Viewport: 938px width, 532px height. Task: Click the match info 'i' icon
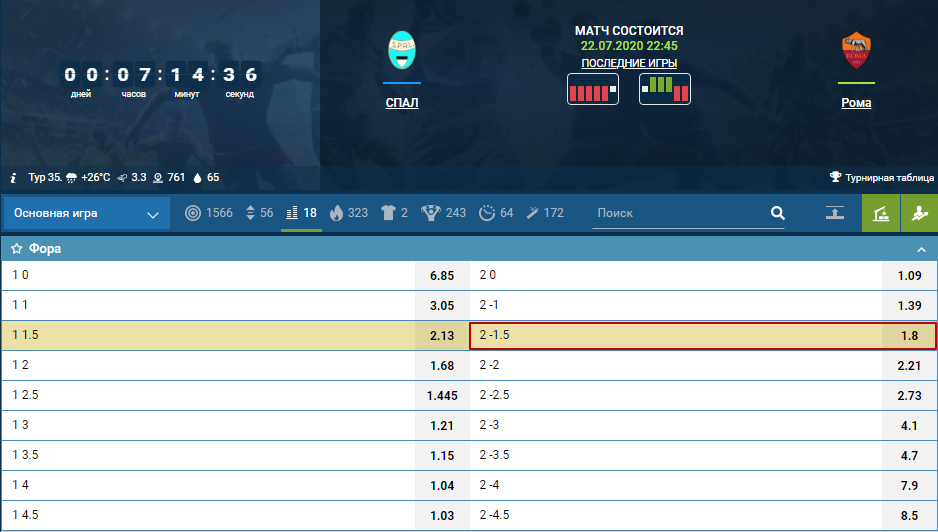pos(14,177)
